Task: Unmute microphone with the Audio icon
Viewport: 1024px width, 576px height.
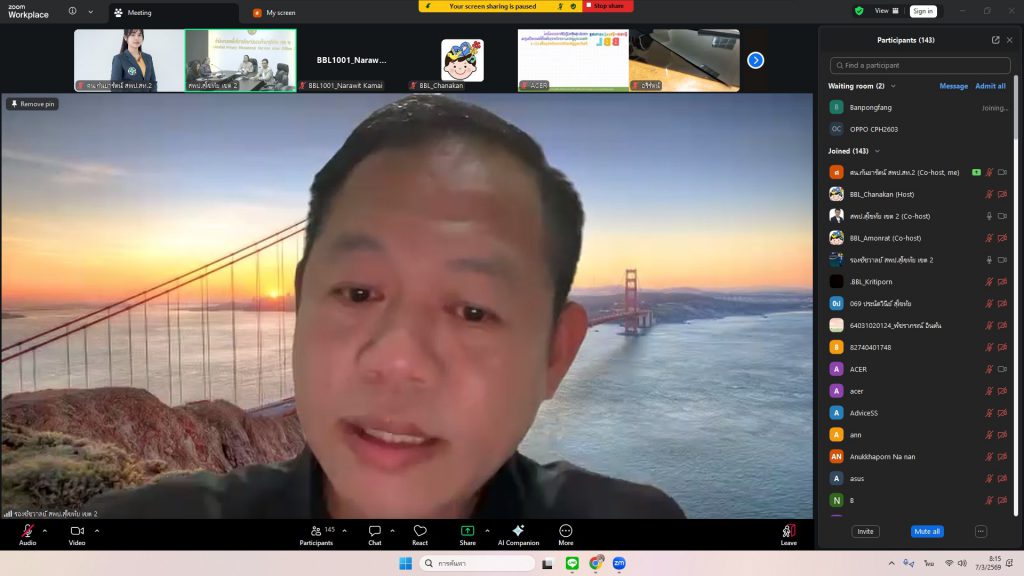Action: click(27, 531)
